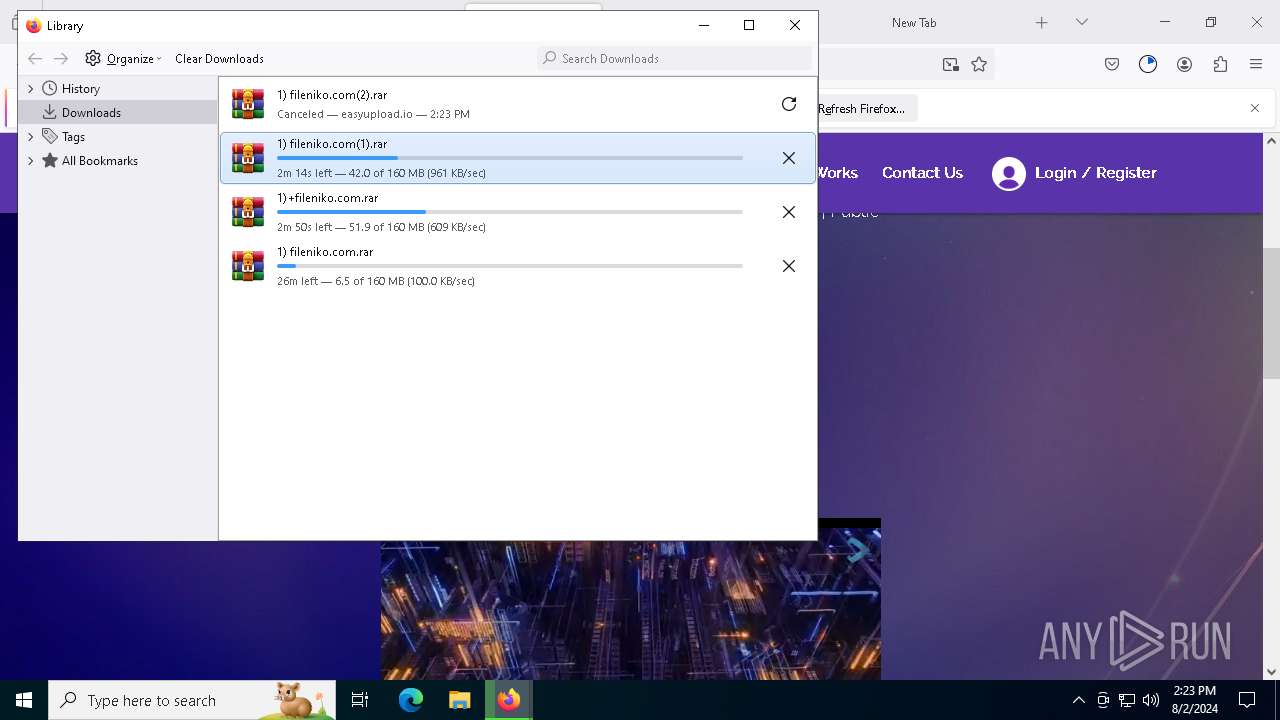Click the rar icon of 1)+fileniko.com.rar
The image size is (1280, 720).
[248, 212]
